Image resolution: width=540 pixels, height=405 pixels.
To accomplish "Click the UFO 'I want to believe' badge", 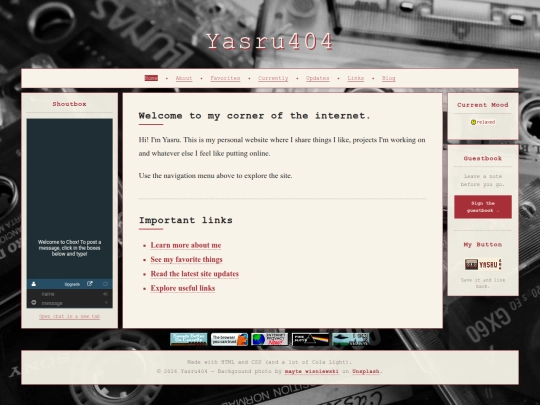I will tap(351, 339).
